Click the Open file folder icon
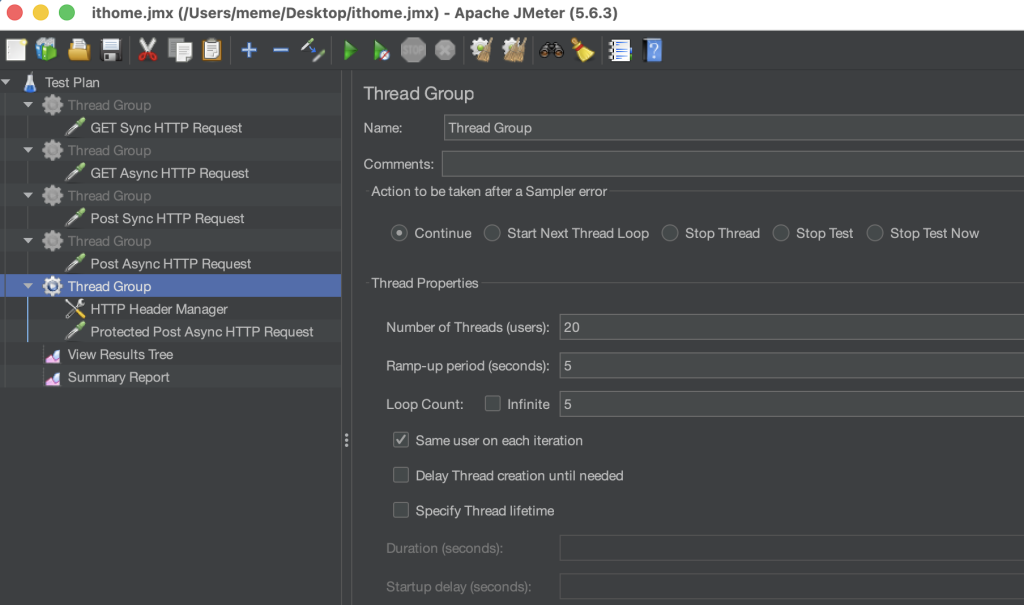 pos(78,50)
